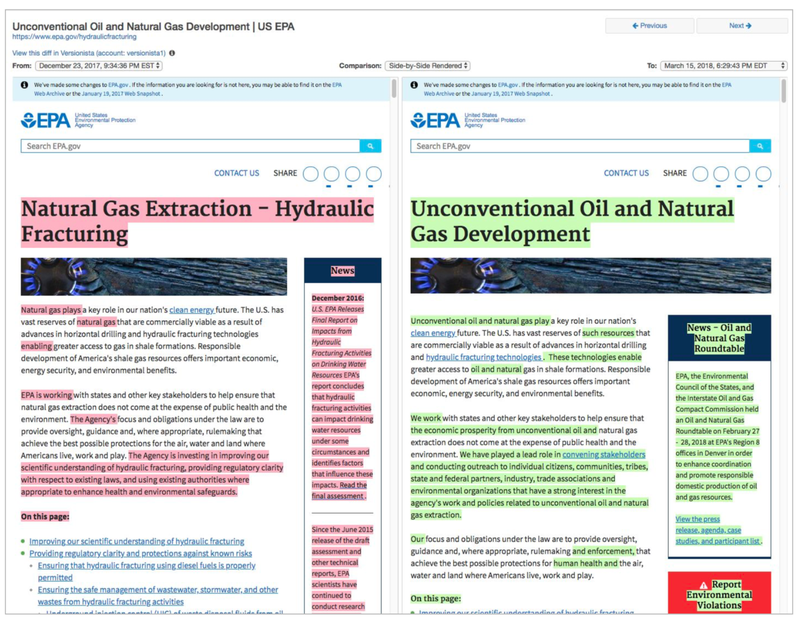The image size is (800, 626).
Task: Click CONTACT US in right pane
Action: click(627, 173)
